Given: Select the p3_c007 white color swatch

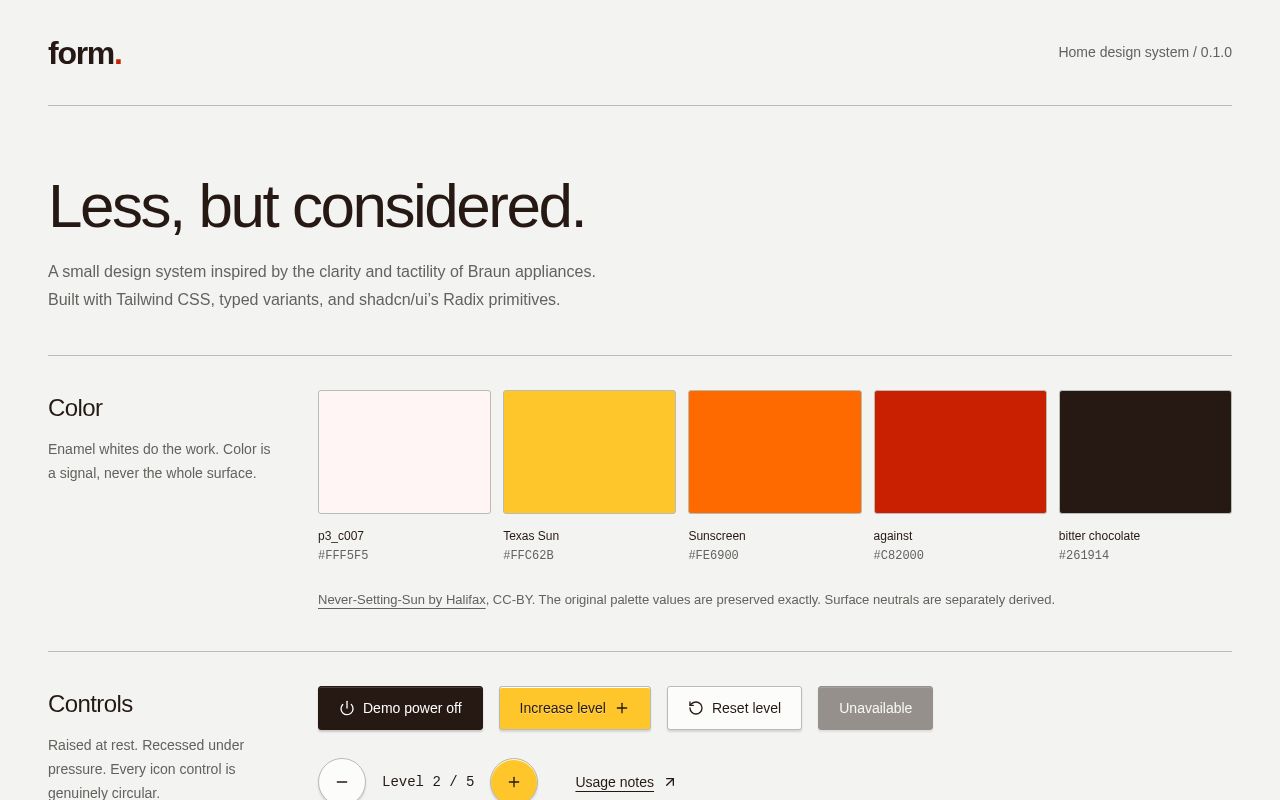Looking at the screenshot, I should click(x=404, y=452).
